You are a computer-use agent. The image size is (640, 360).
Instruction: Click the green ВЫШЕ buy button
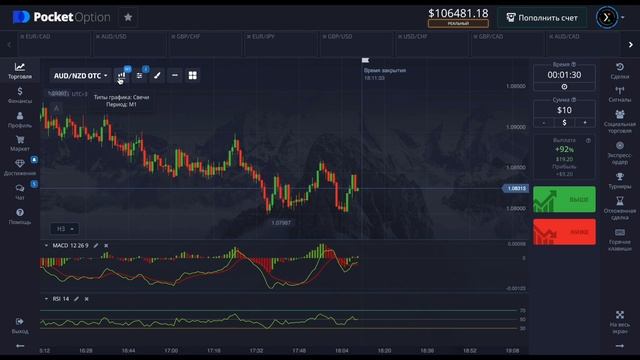coord(564,199)
